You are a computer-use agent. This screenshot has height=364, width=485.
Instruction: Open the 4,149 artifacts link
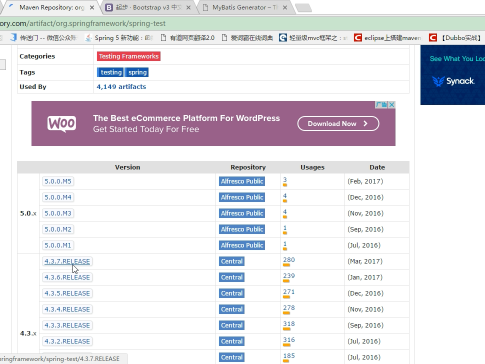pyautogui.click(x=121, y=87)
